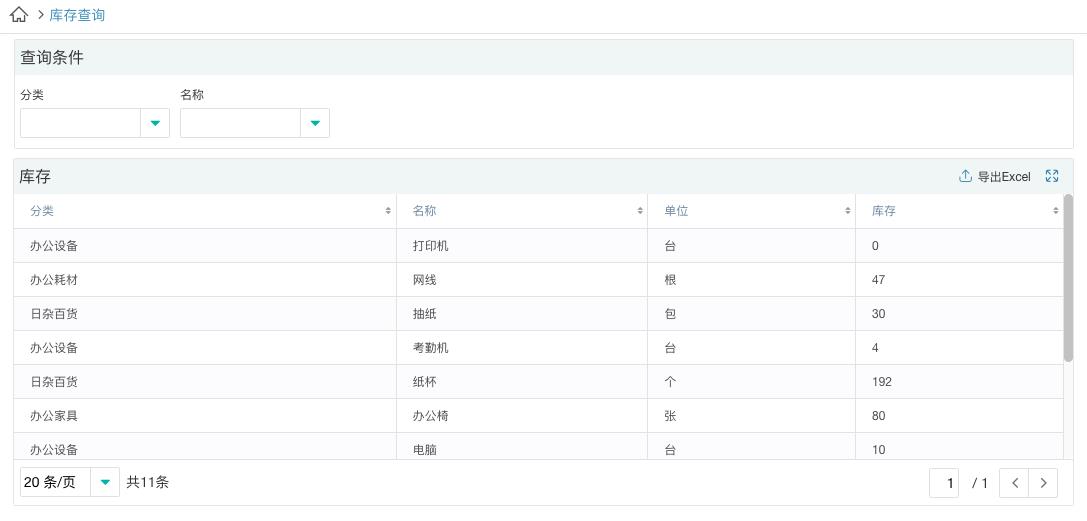Select the 打印机 table row
1087x521 pixels.
click(430, 246)
